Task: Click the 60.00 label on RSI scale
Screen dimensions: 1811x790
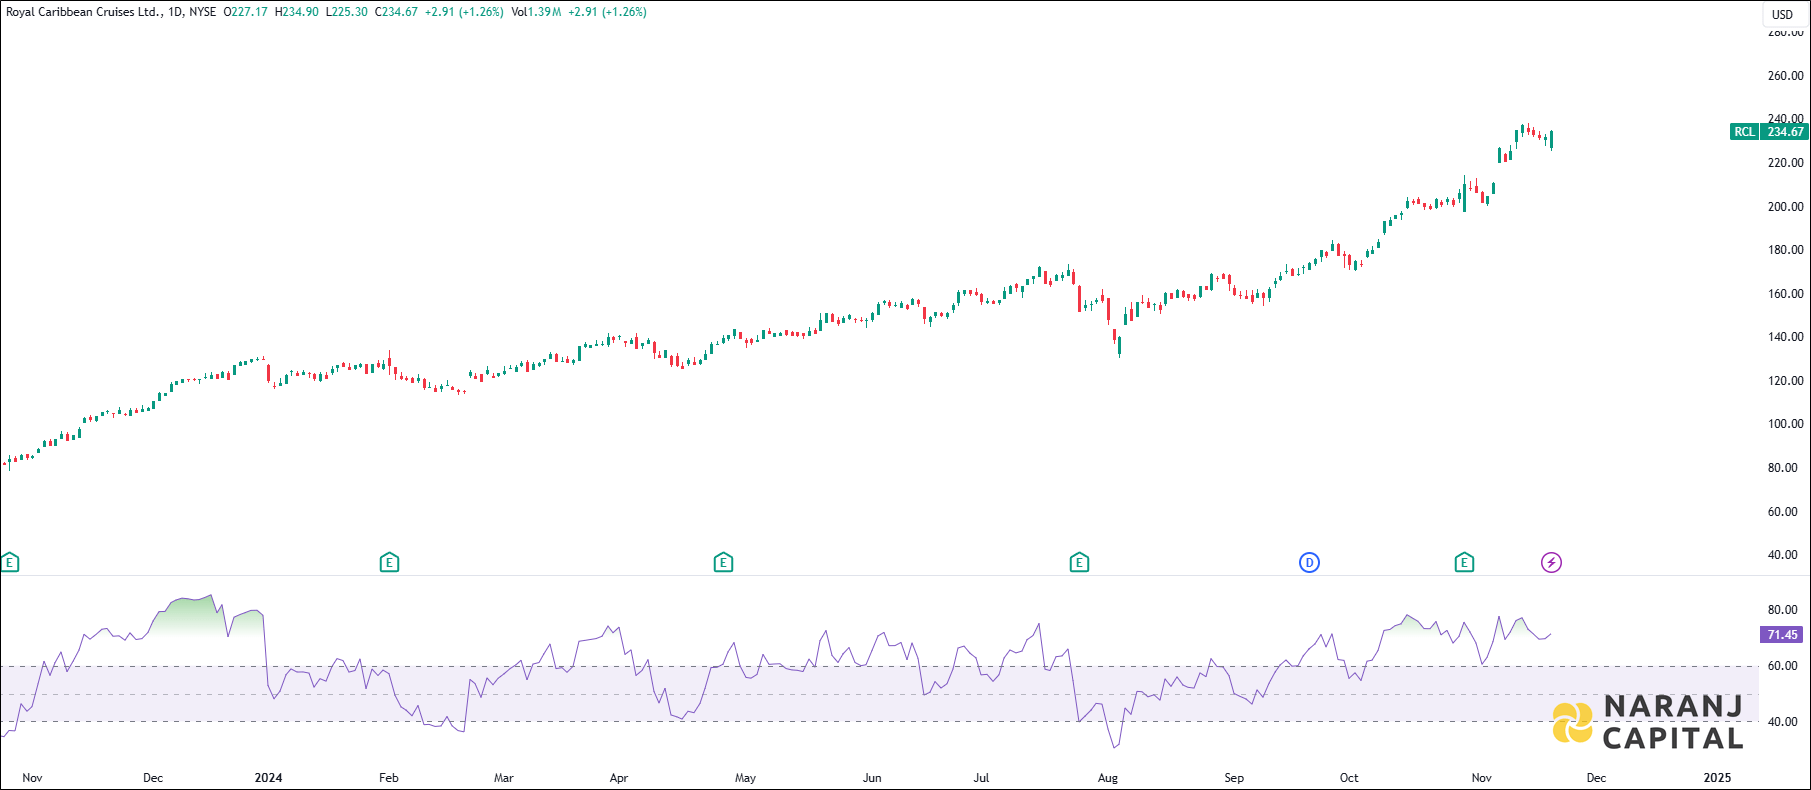Action: [x=1782, y=666]
